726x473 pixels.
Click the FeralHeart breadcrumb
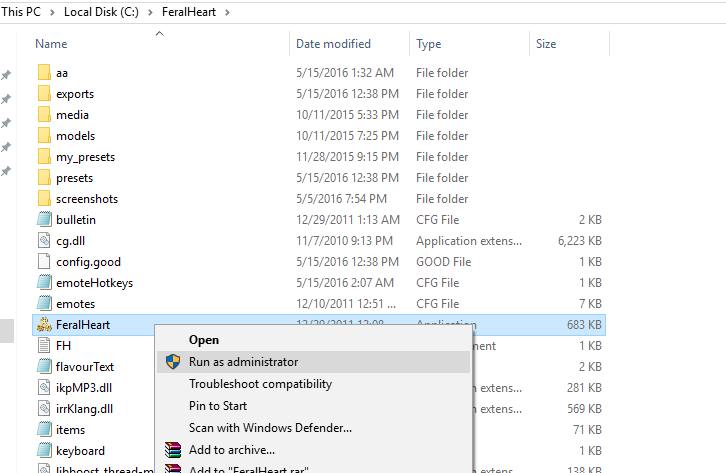(189, 12)
